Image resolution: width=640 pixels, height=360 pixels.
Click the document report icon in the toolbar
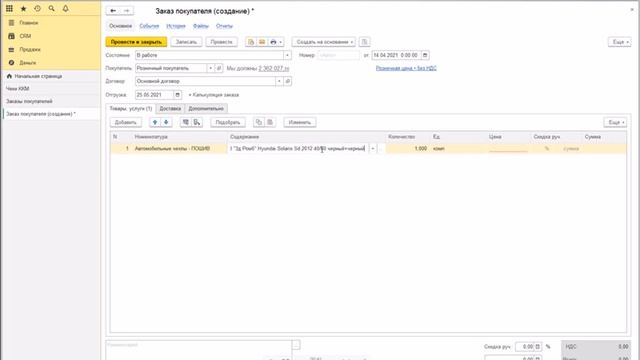point(251,42)
